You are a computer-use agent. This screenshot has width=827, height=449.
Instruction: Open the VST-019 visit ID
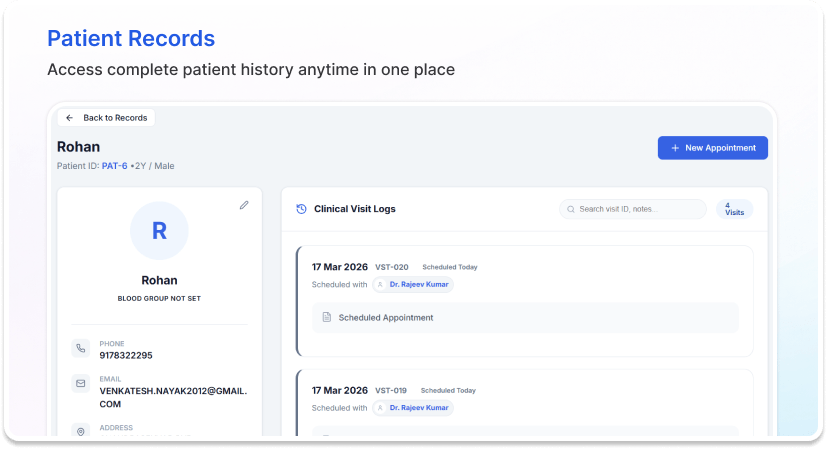click(392, 390)
